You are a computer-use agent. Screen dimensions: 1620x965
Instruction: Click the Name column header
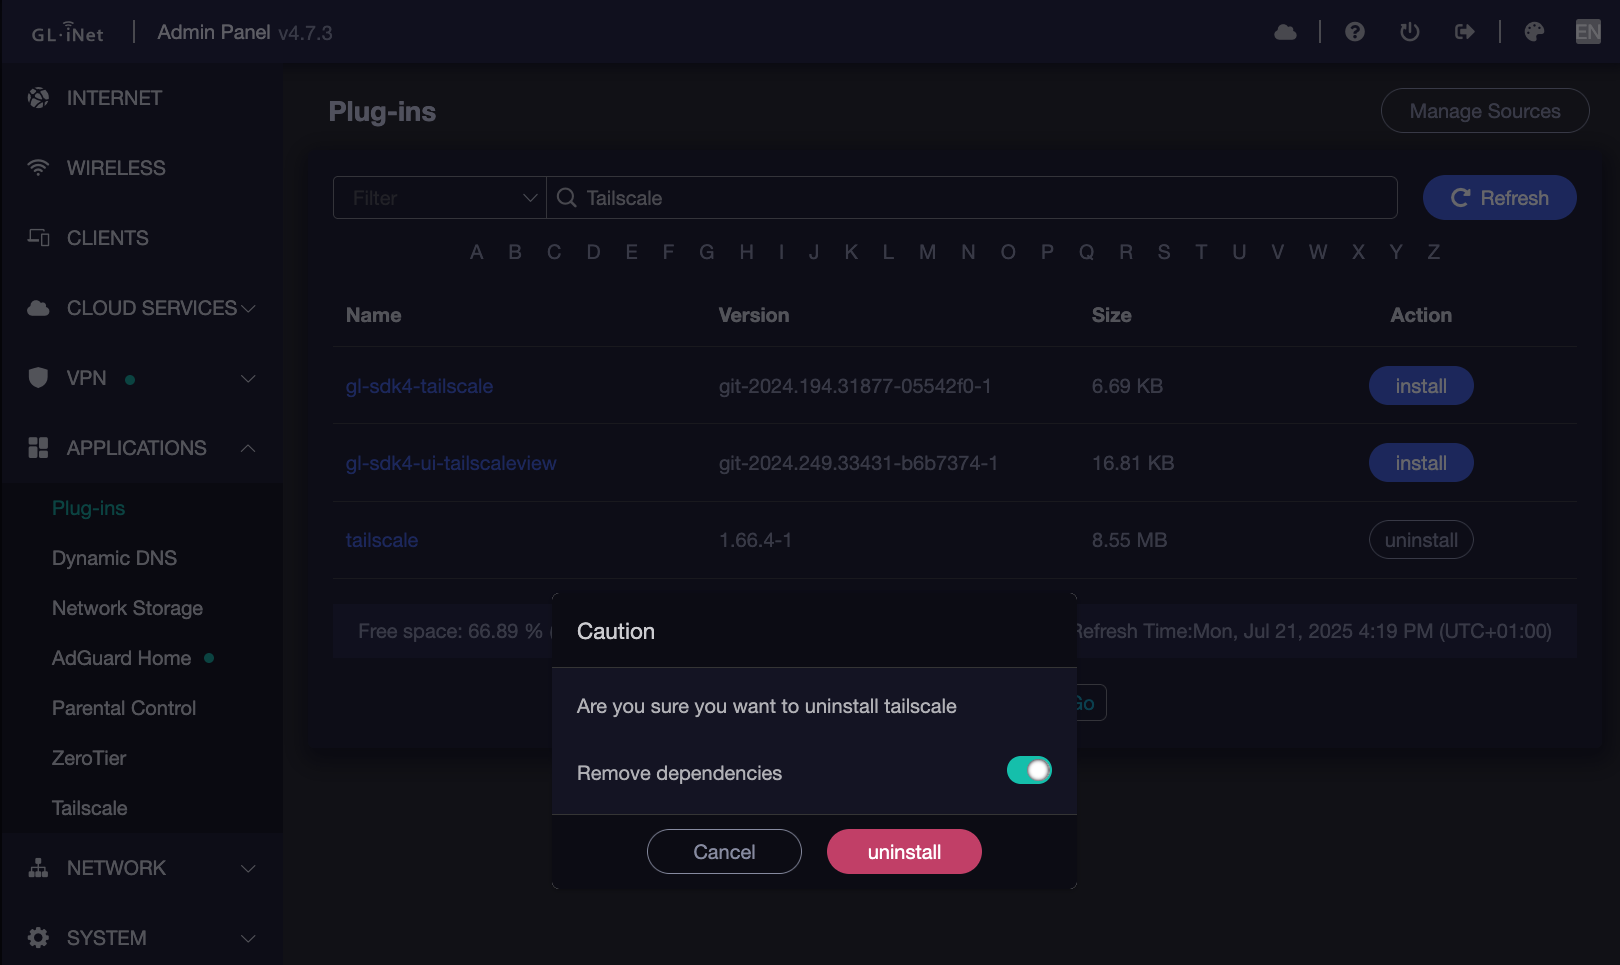point(373,315)
